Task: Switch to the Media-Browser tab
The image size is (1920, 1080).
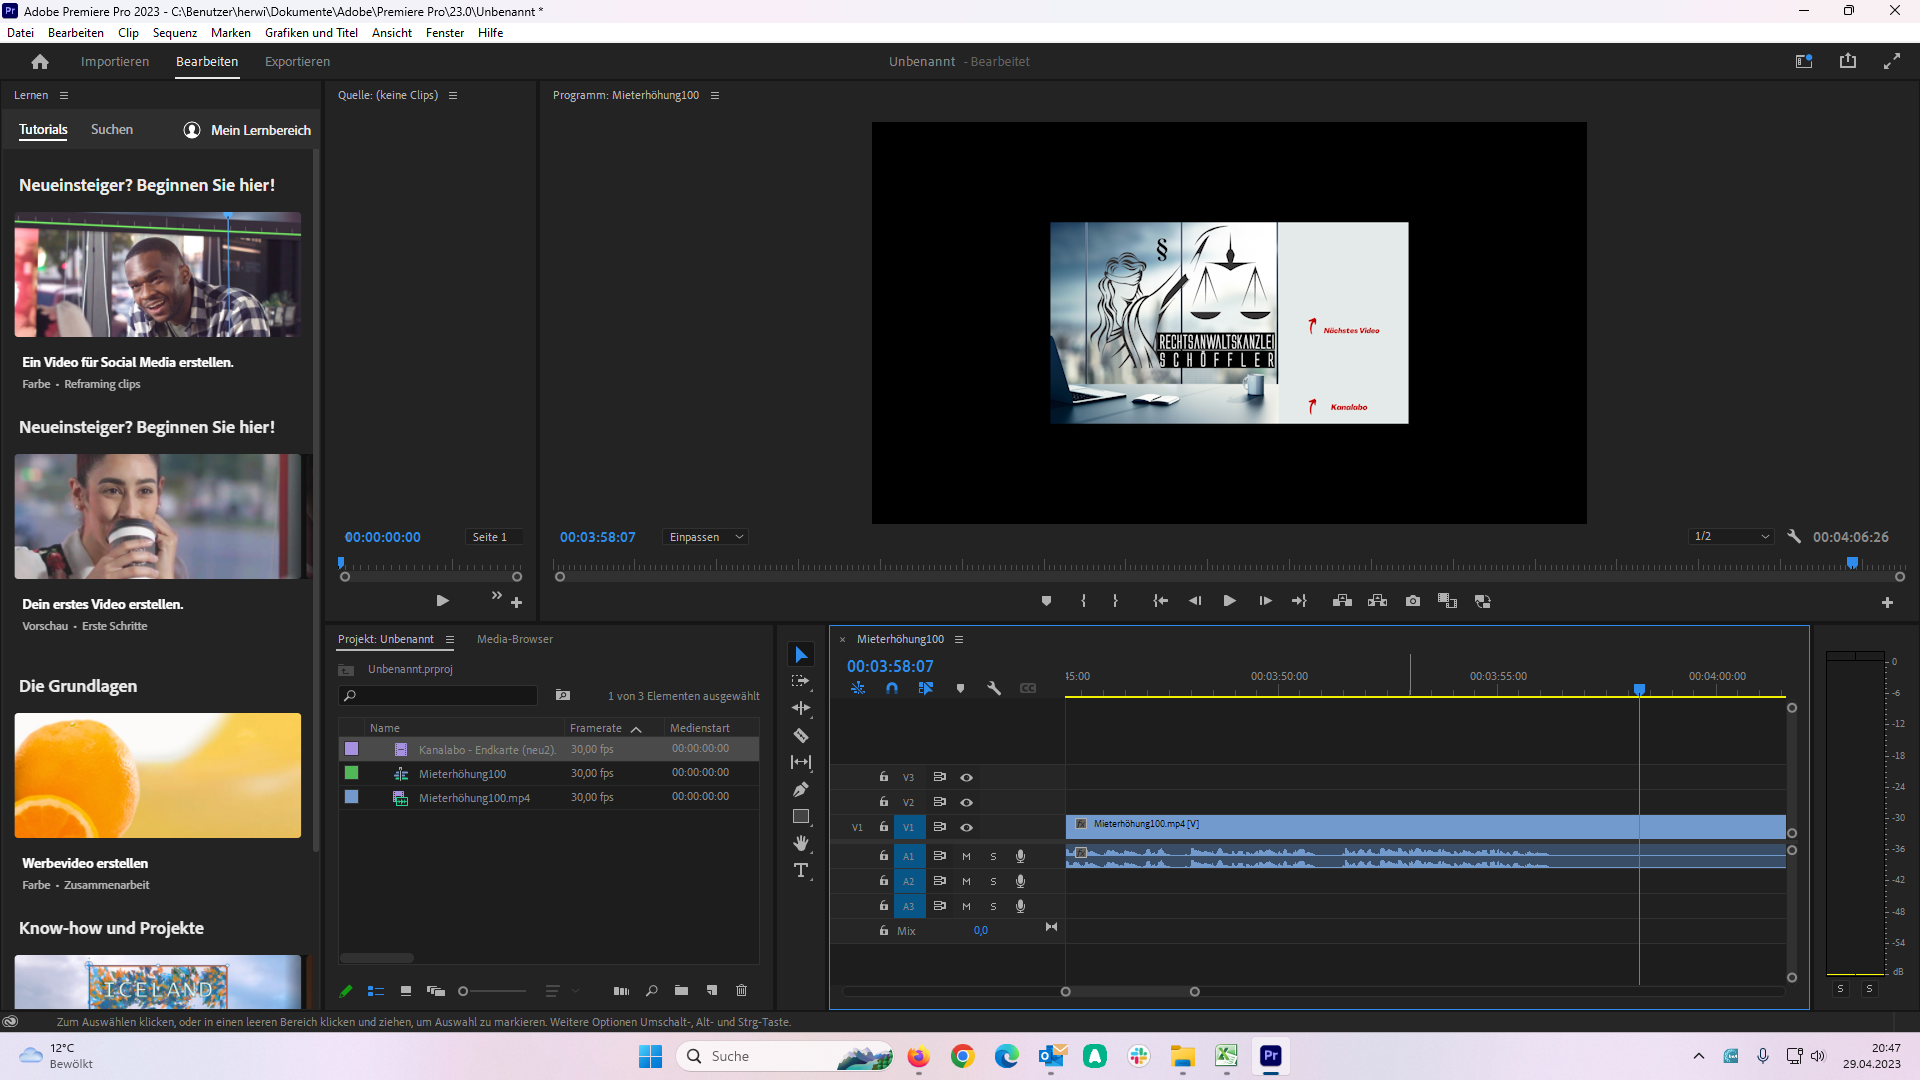Action: coord(514,639)
